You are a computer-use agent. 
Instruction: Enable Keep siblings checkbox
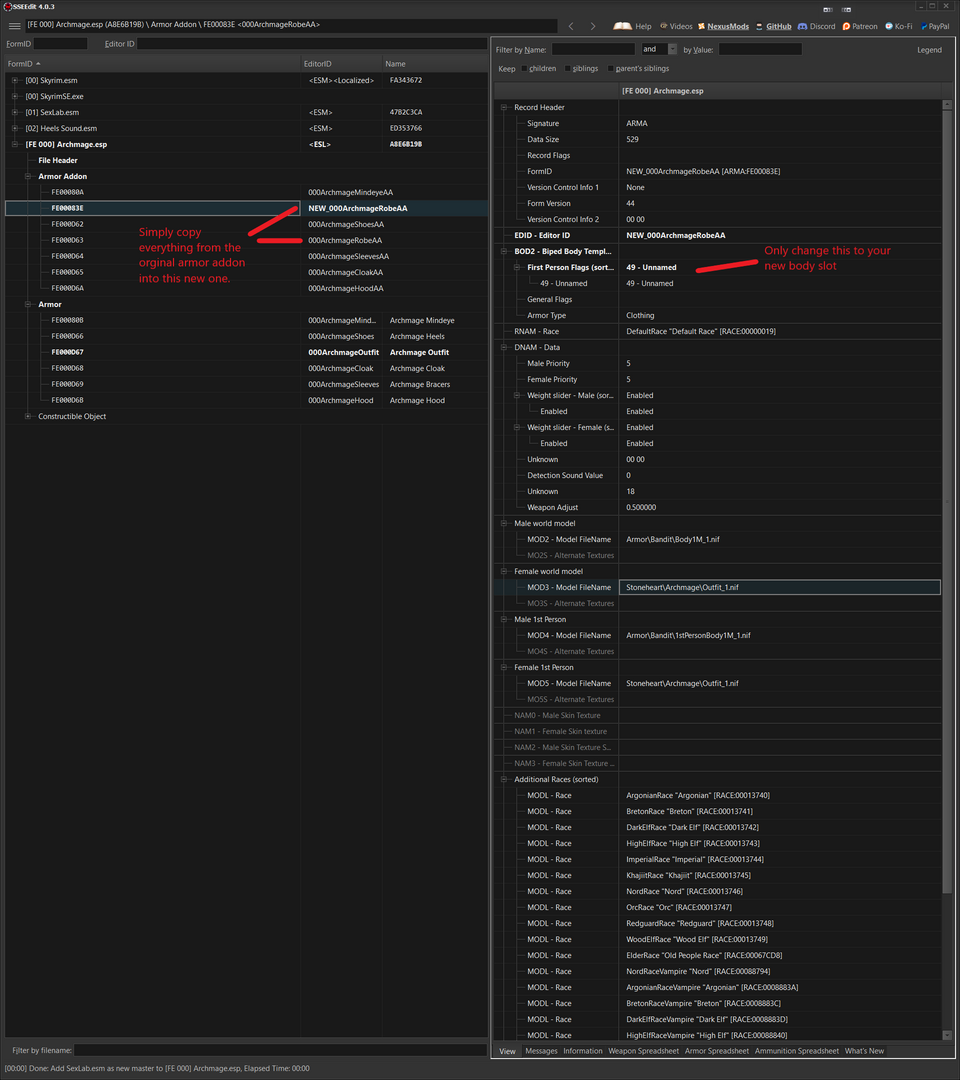tap(567, 68)
